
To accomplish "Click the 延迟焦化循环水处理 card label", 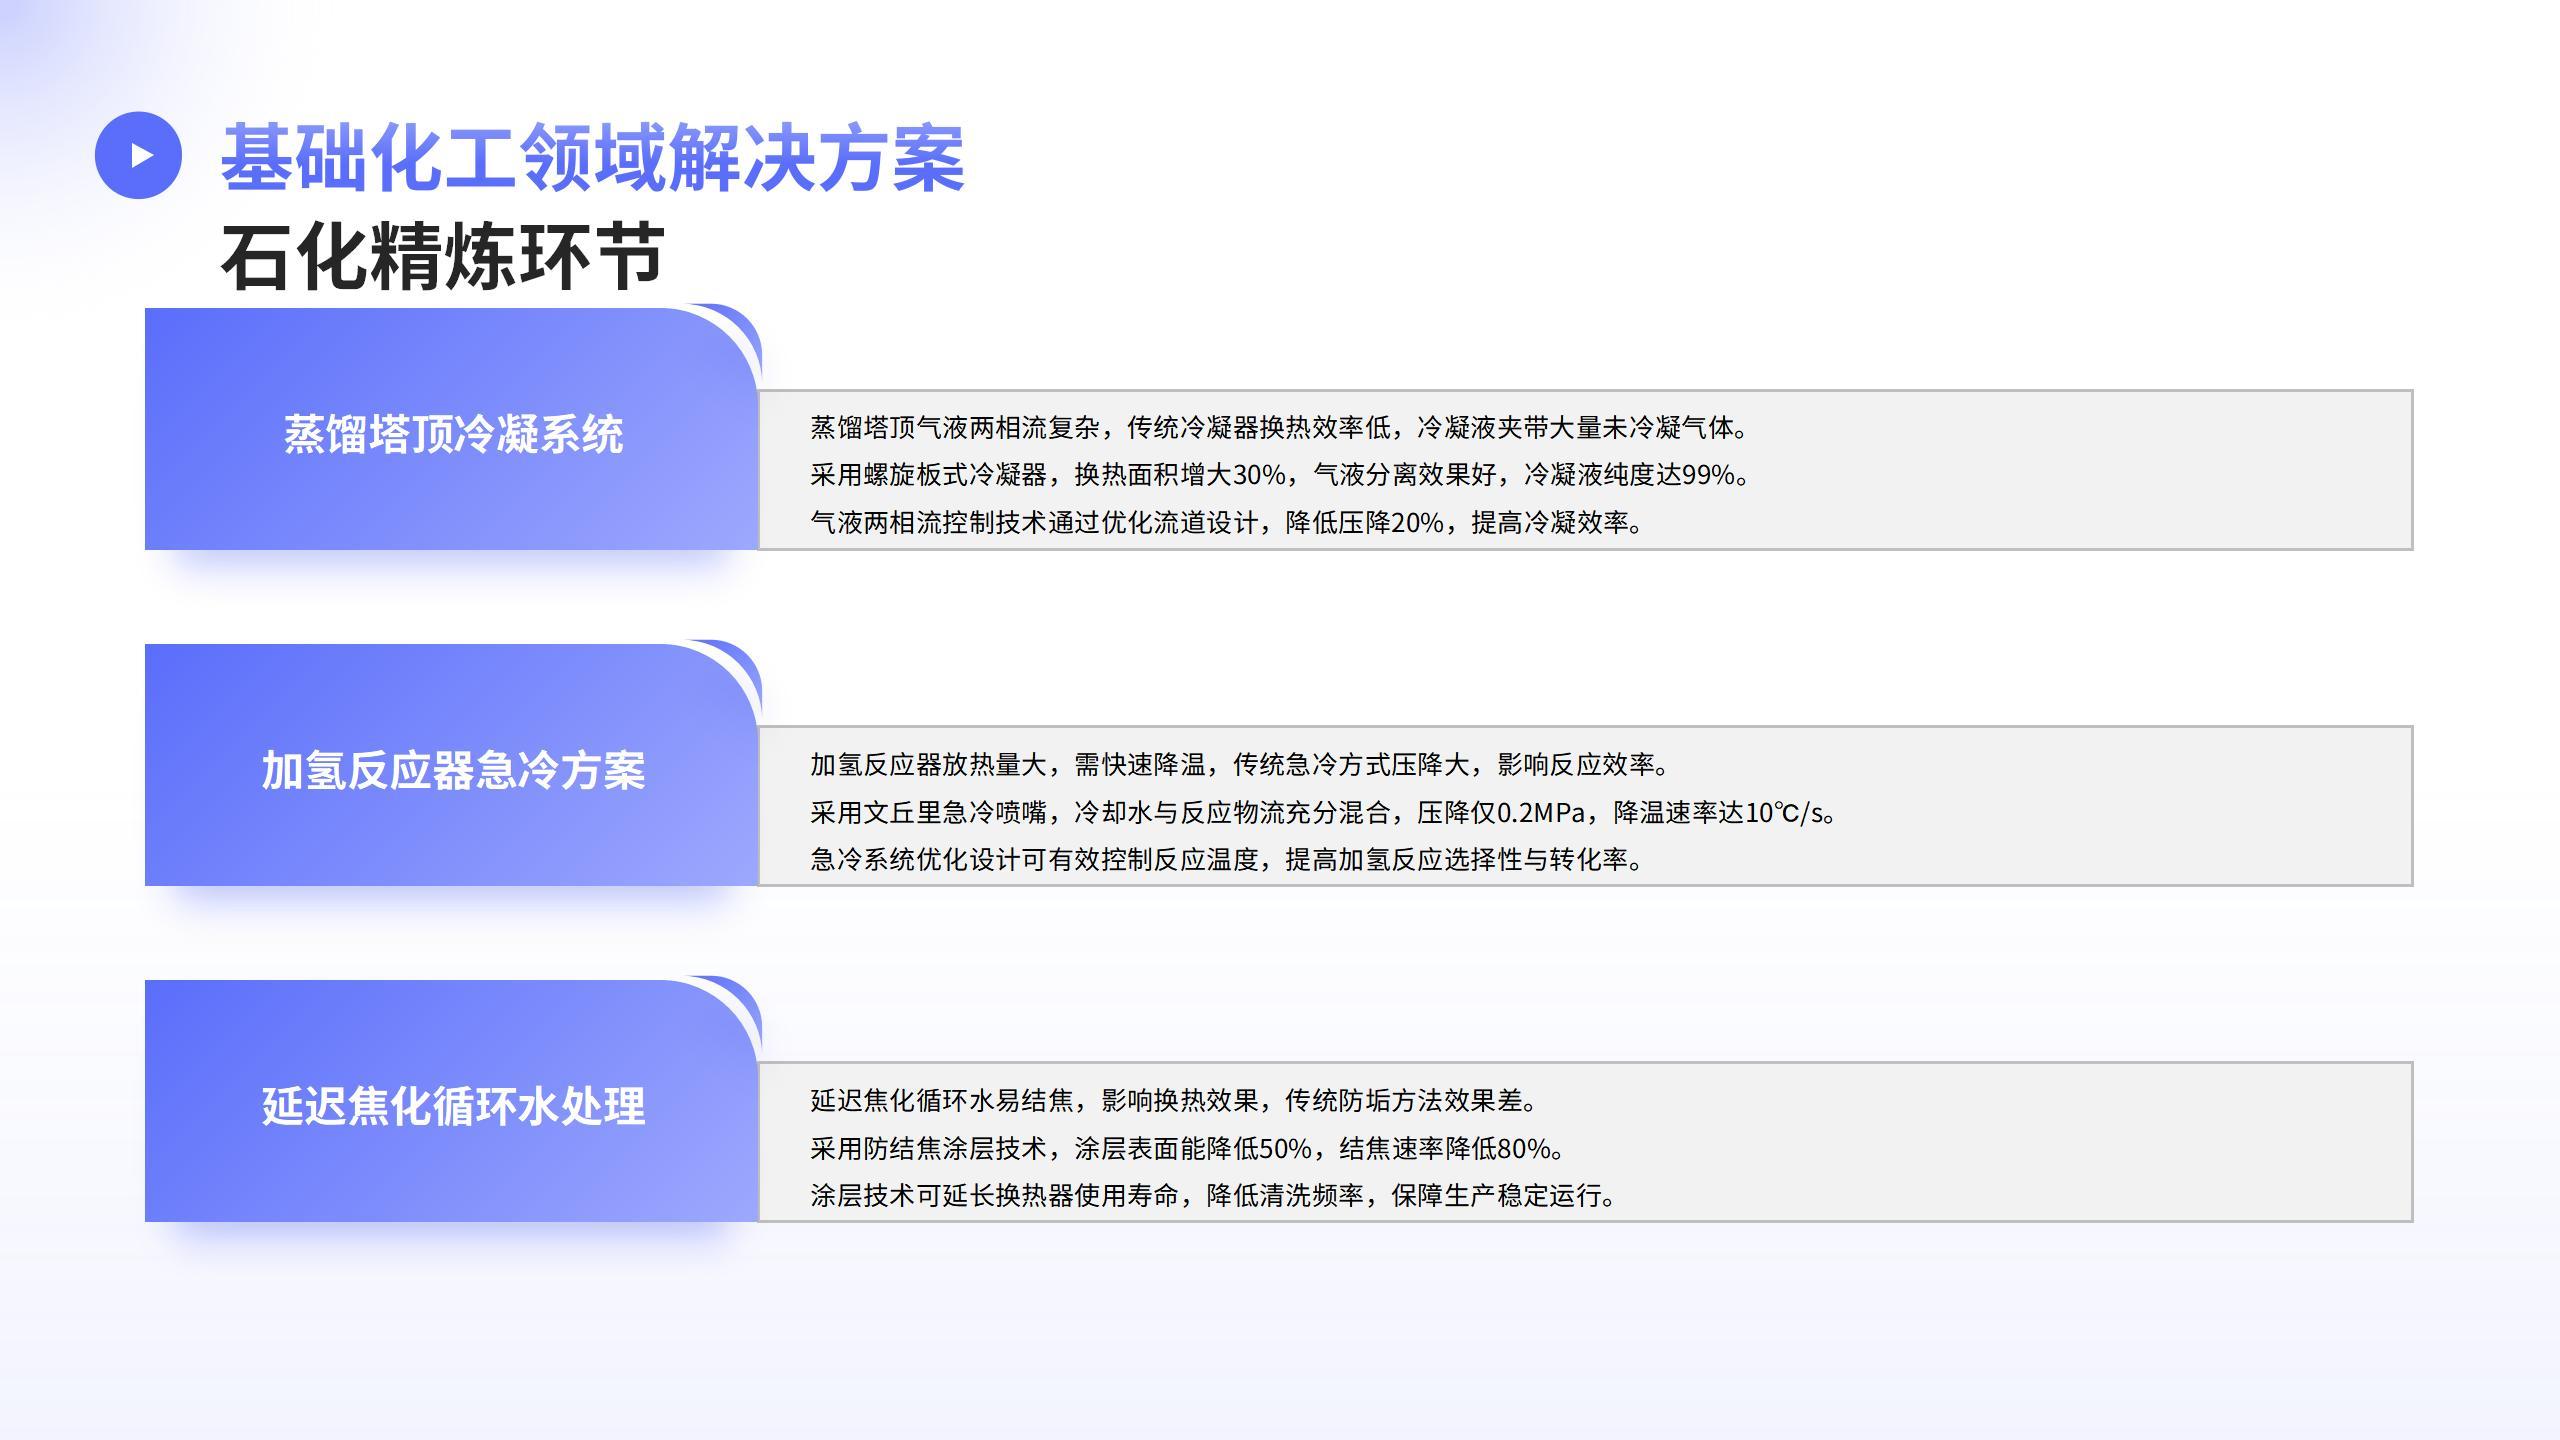I will pos(453,1106).
